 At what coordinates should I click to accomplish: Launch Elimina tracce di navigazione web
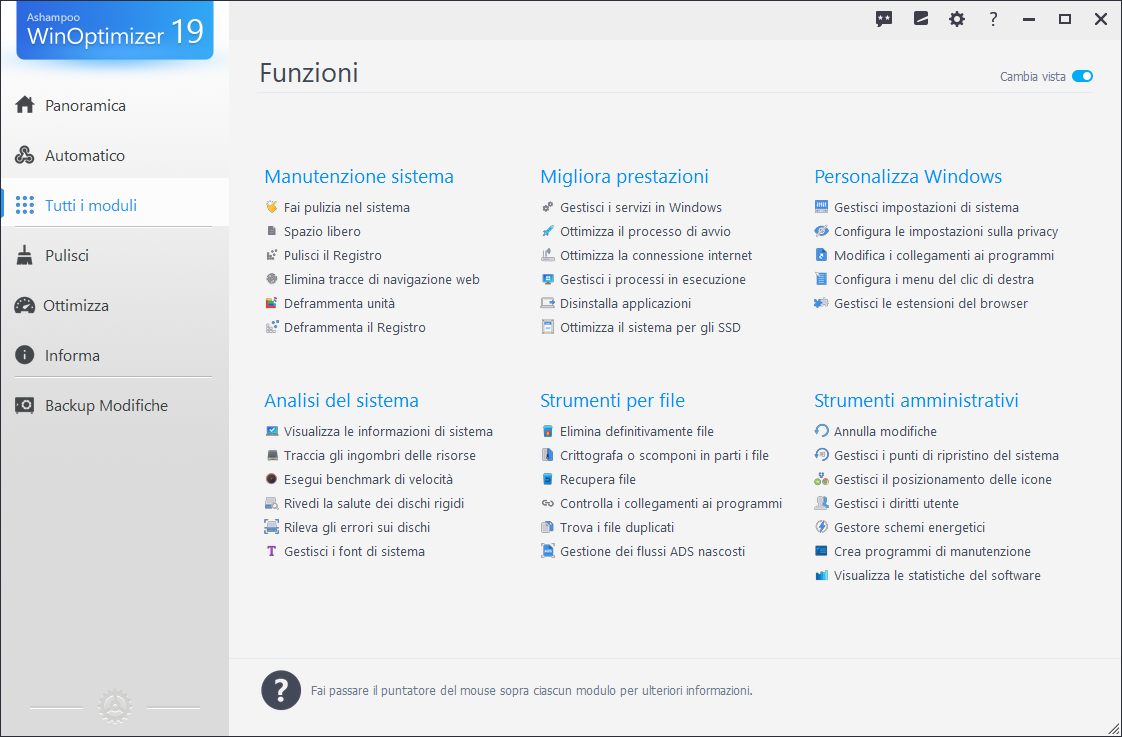381,280
